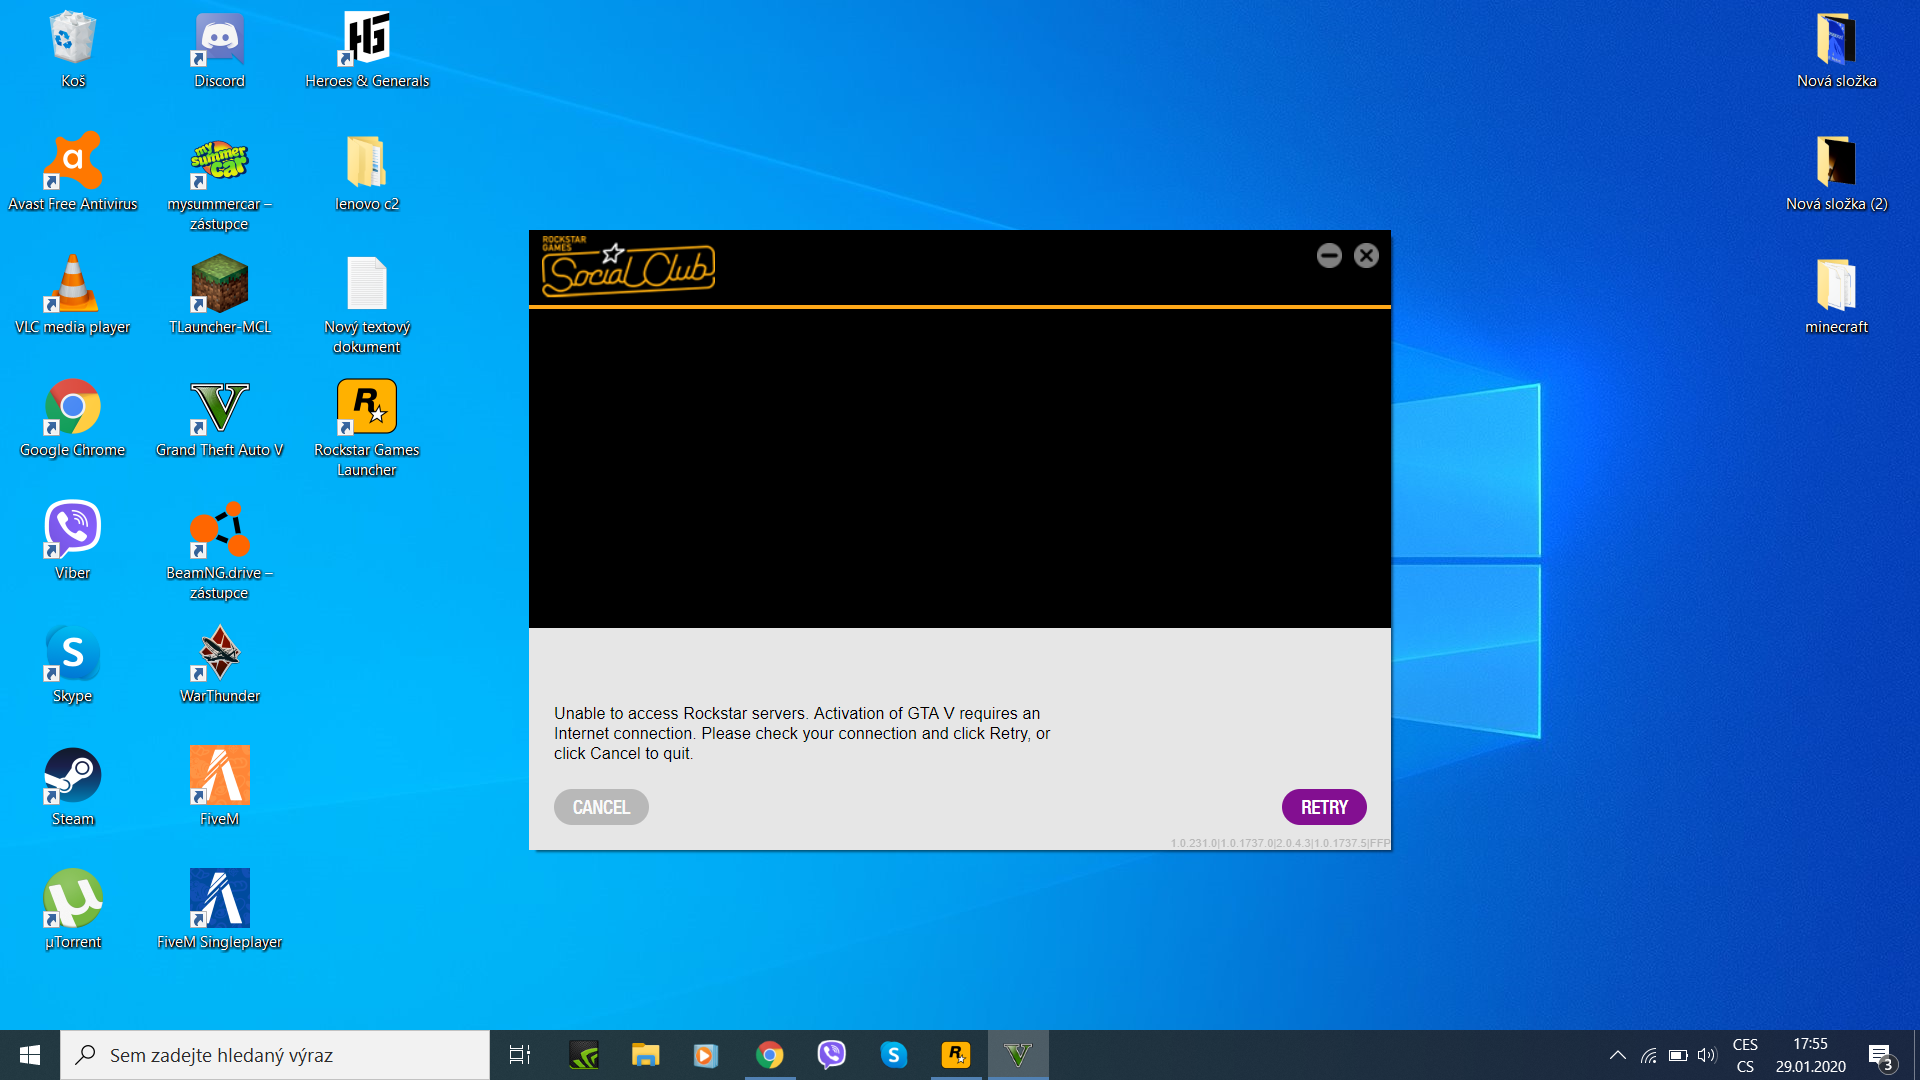Select Heroes & Generals desktop icon

[367, 40]
